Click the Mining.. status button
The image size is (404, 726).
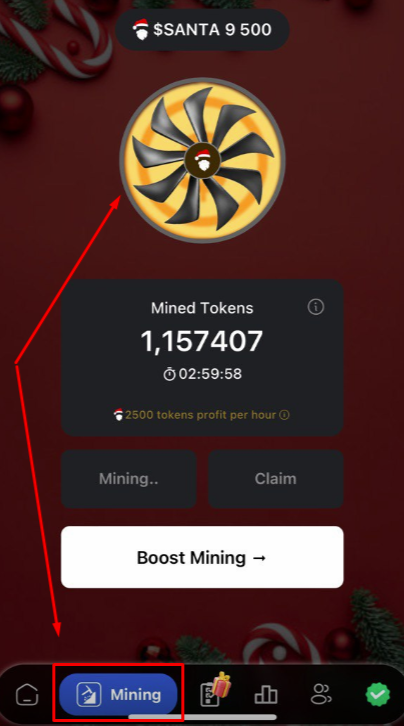point(129,479)
